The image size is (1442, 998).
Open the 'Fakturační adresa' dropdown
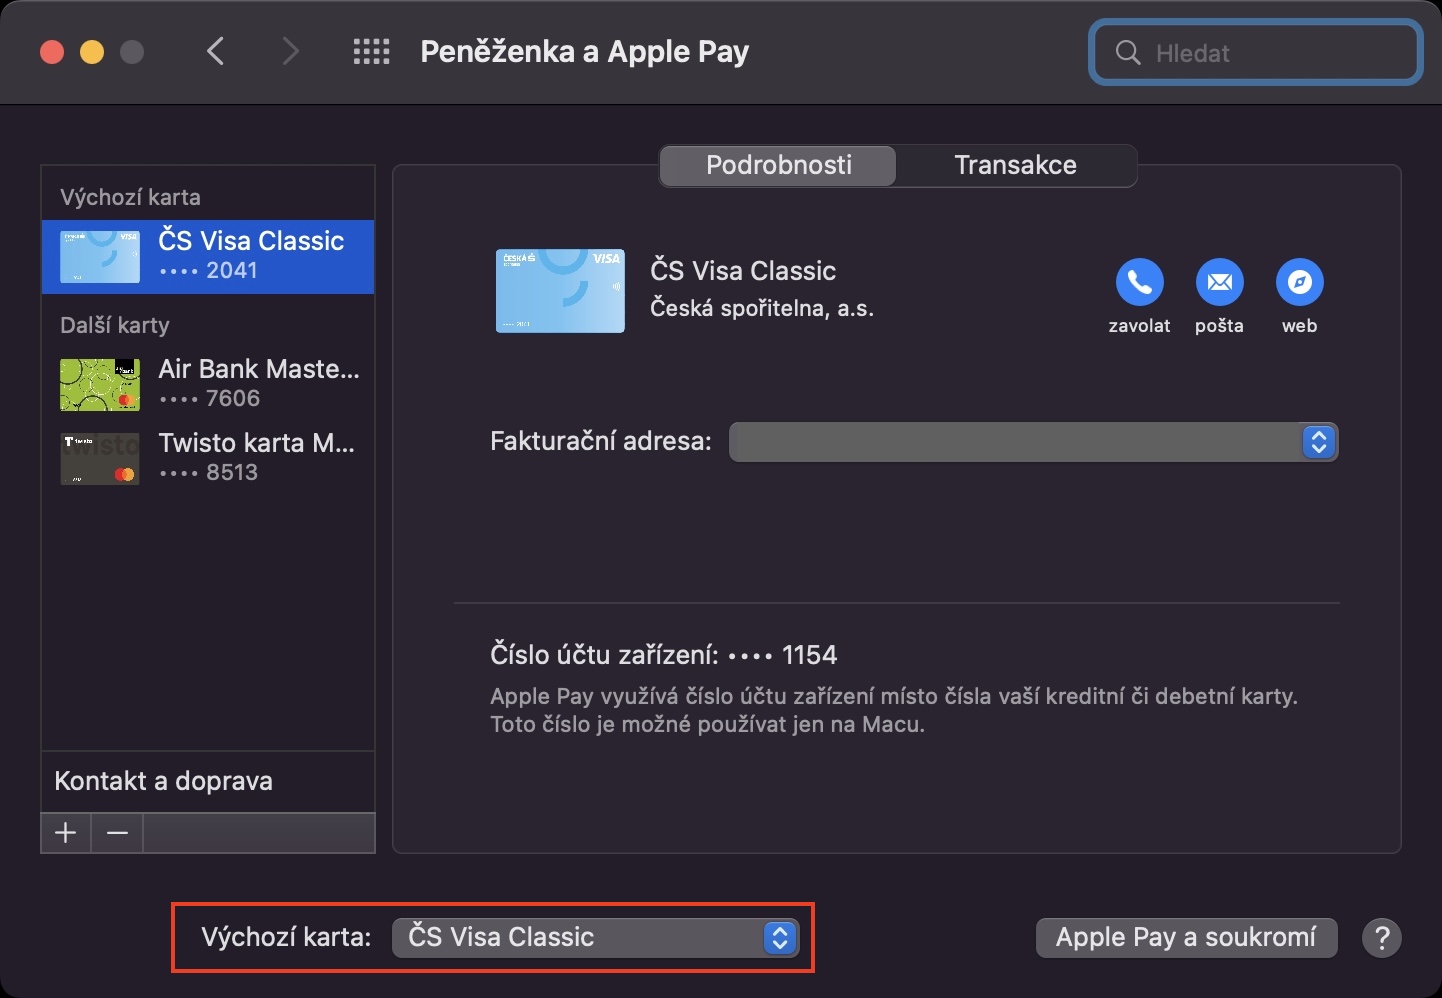point(1033,442)
